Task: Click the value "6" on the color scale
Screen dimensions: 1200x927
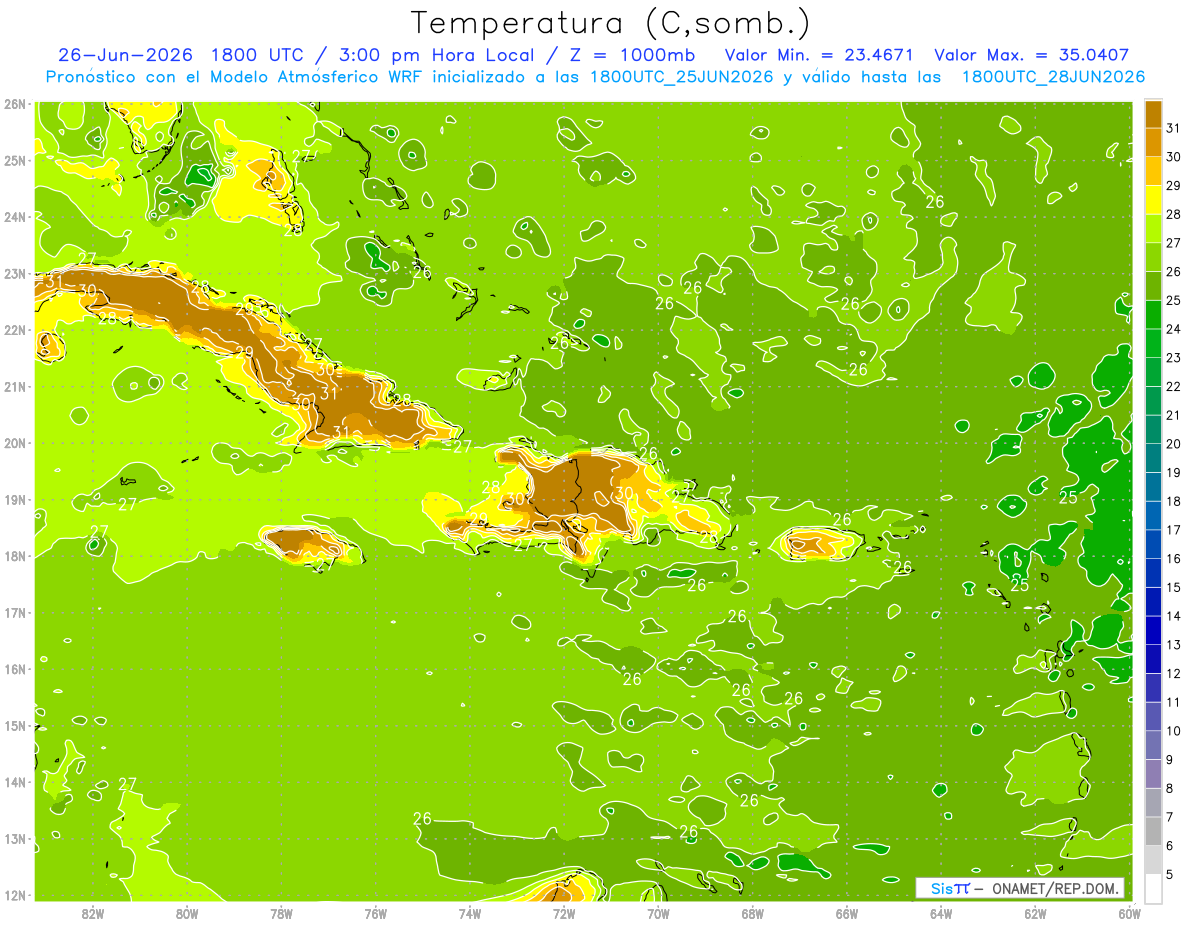Action: (x=1170, y=846)
